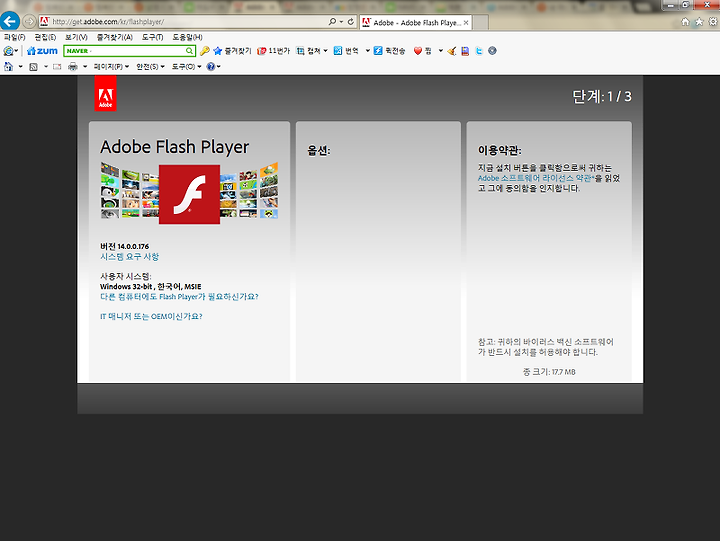Open 즐겨찾기 star in zum toolbar
The width and height of the screenshot is (720, 541).
pyautogui.click(x=232, y=51)
